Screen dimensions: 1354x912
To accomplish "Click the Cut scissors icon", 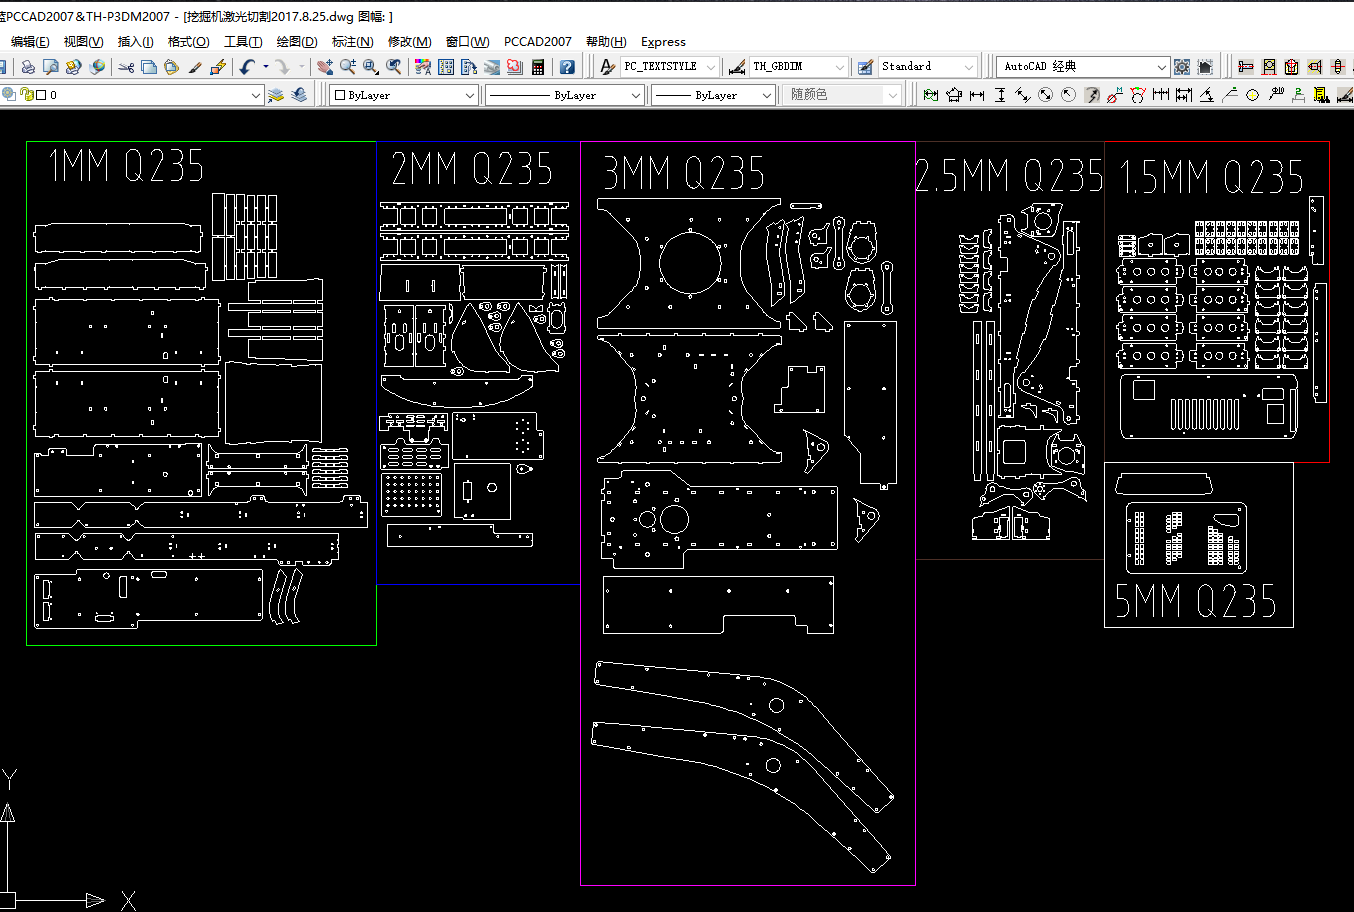I will pos(126,67).
